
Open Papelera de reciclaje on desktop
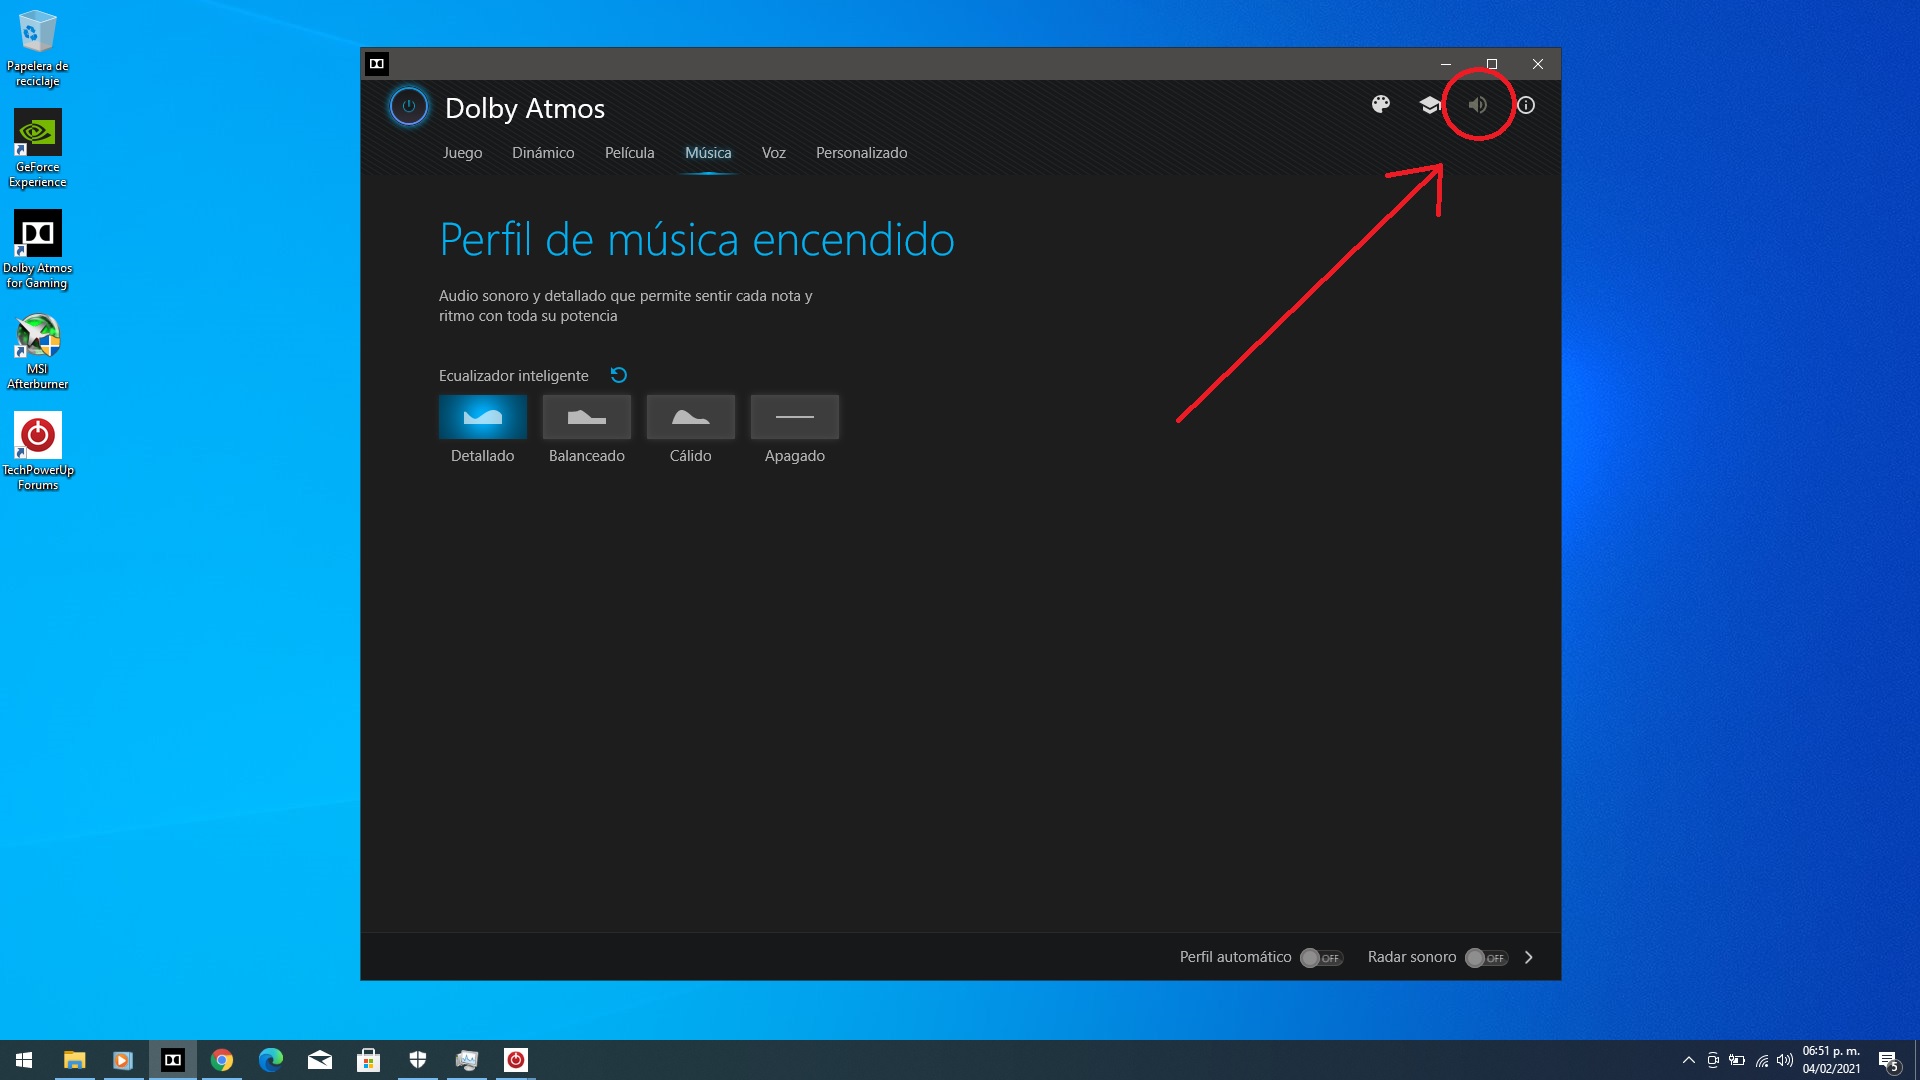(37, 48)
